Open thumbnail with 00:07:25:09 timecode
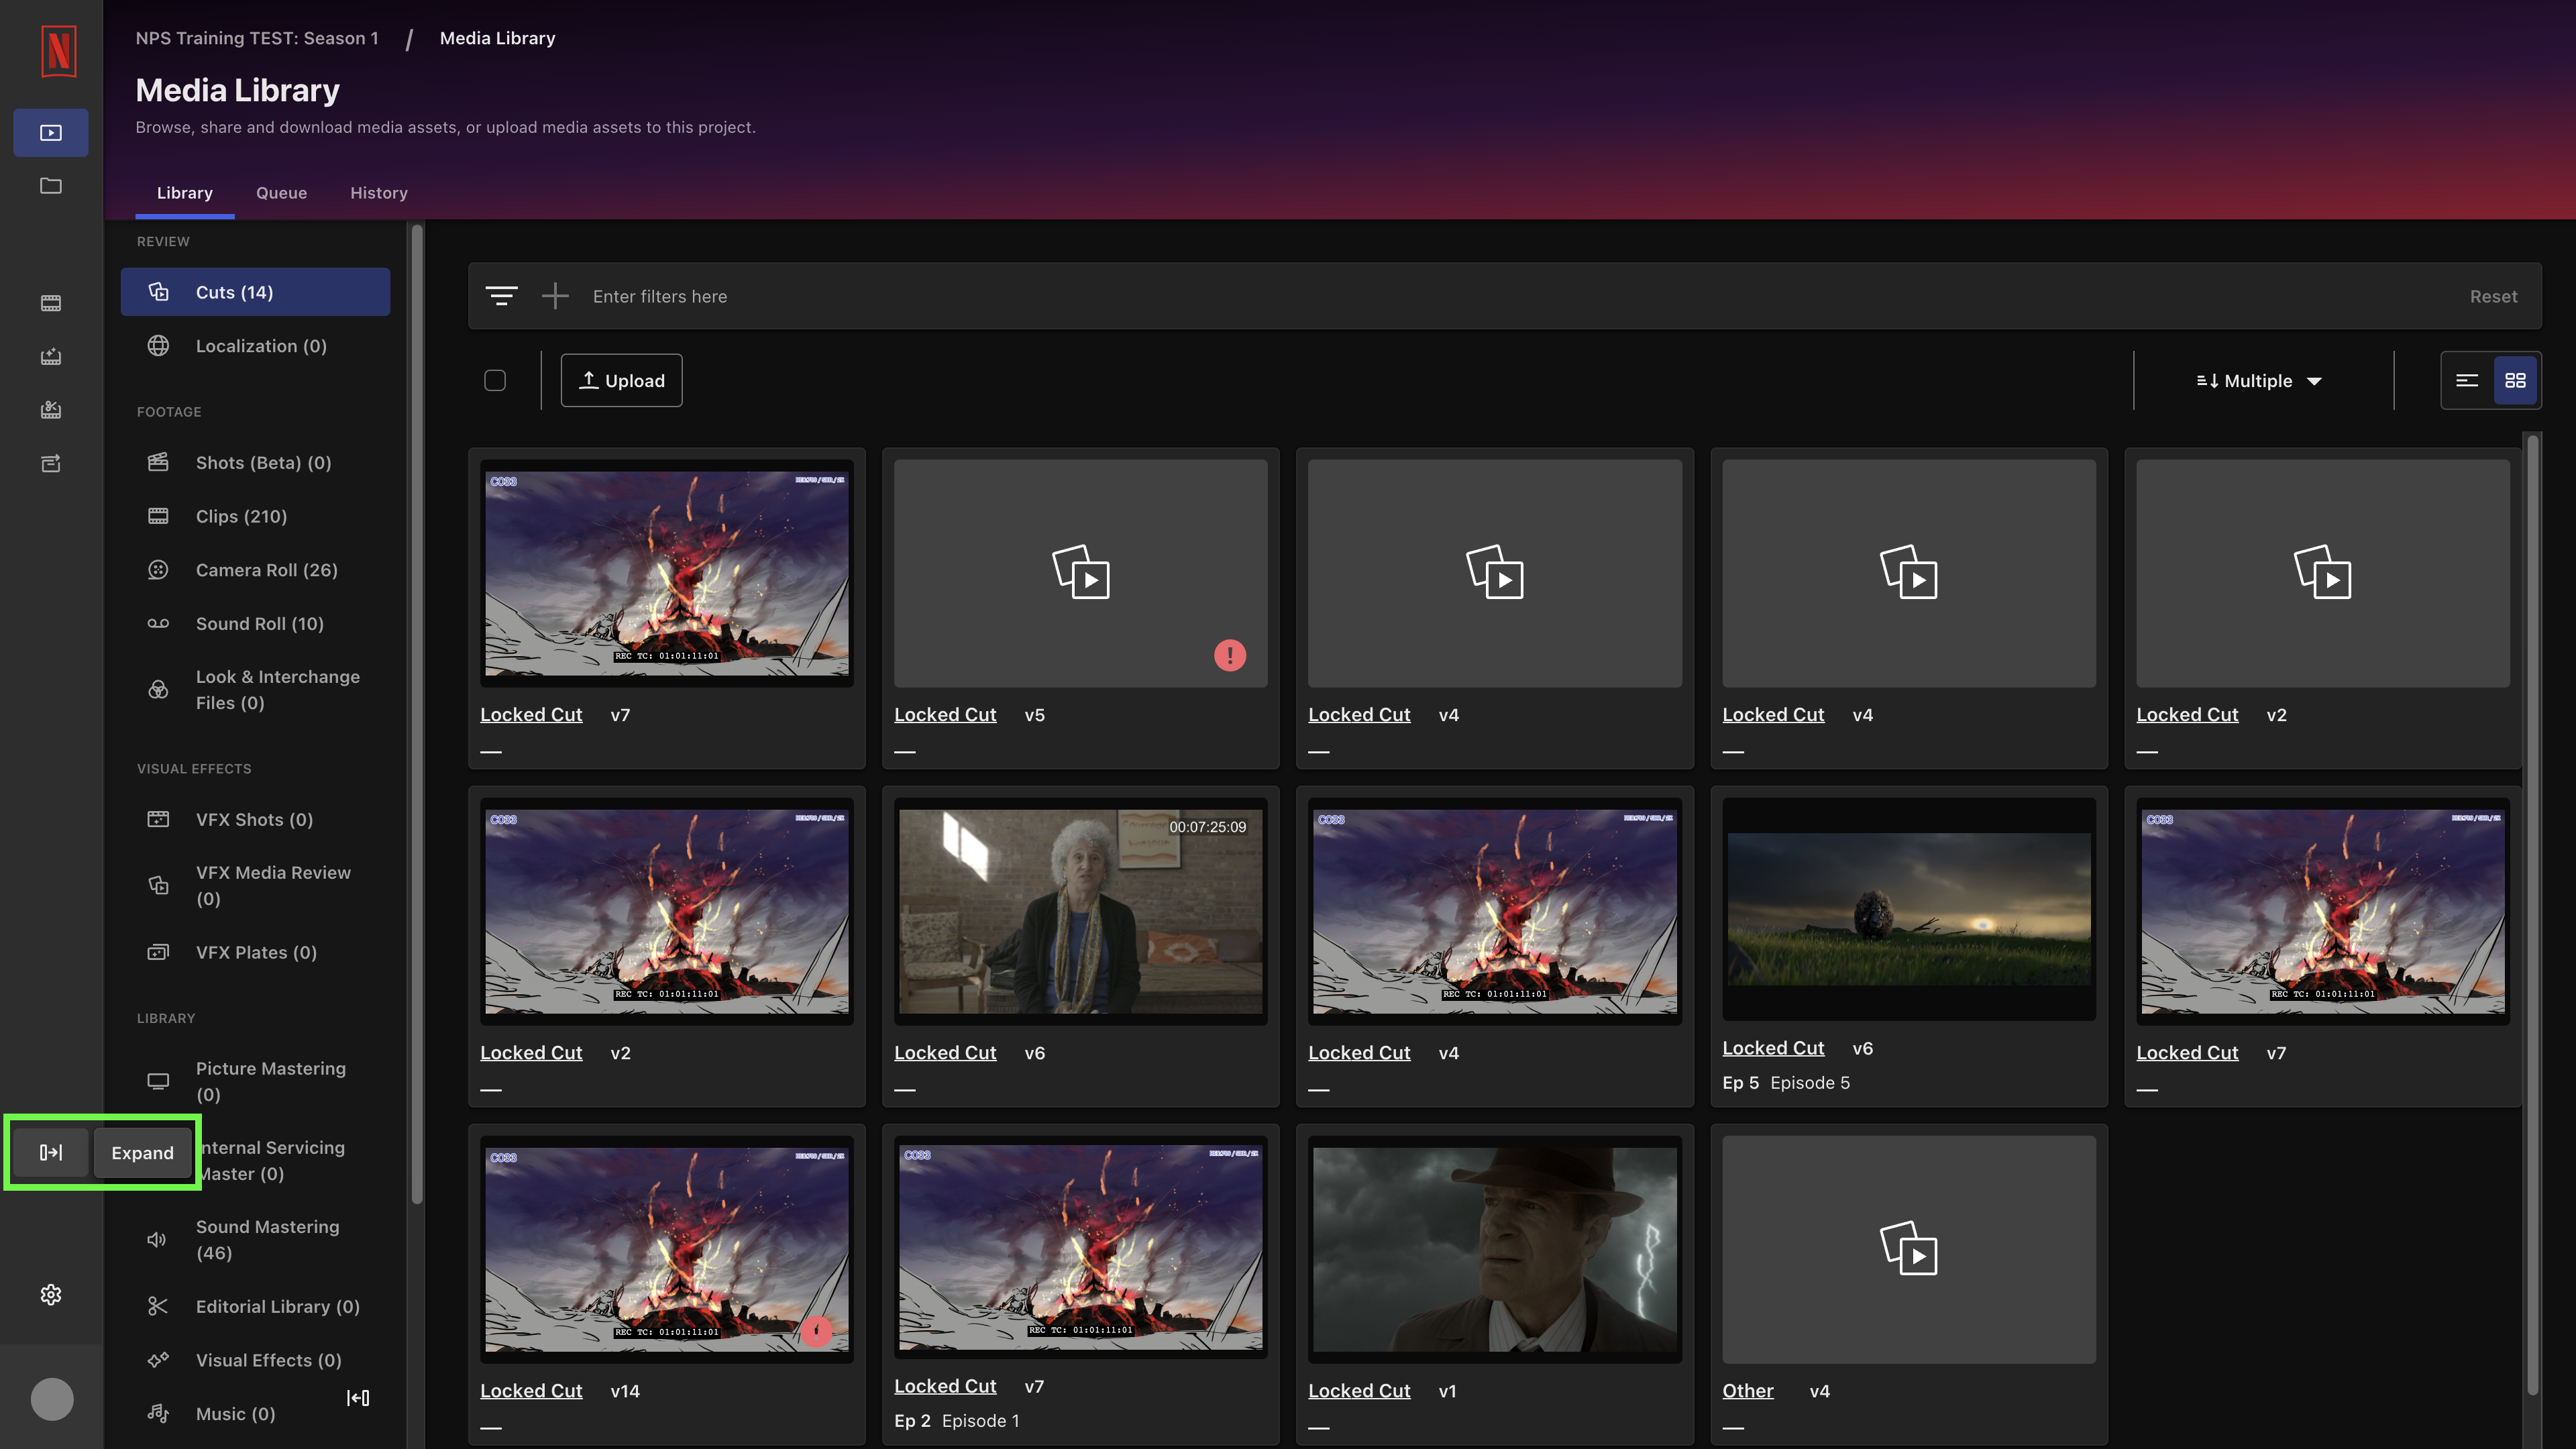The width and height of the screenshot is (2576, 1449). [x=1080, y=911]
